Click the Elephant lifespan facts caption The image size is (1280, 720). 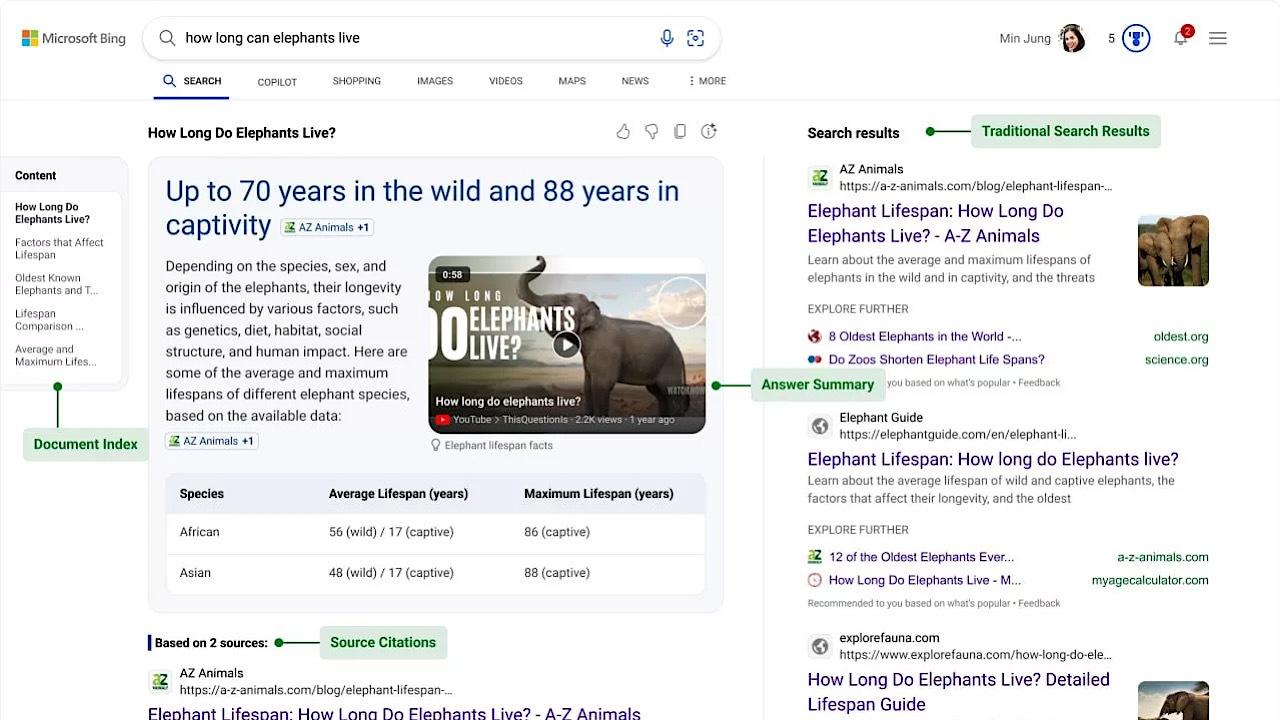pyautogui.click(x=498, y=446)
